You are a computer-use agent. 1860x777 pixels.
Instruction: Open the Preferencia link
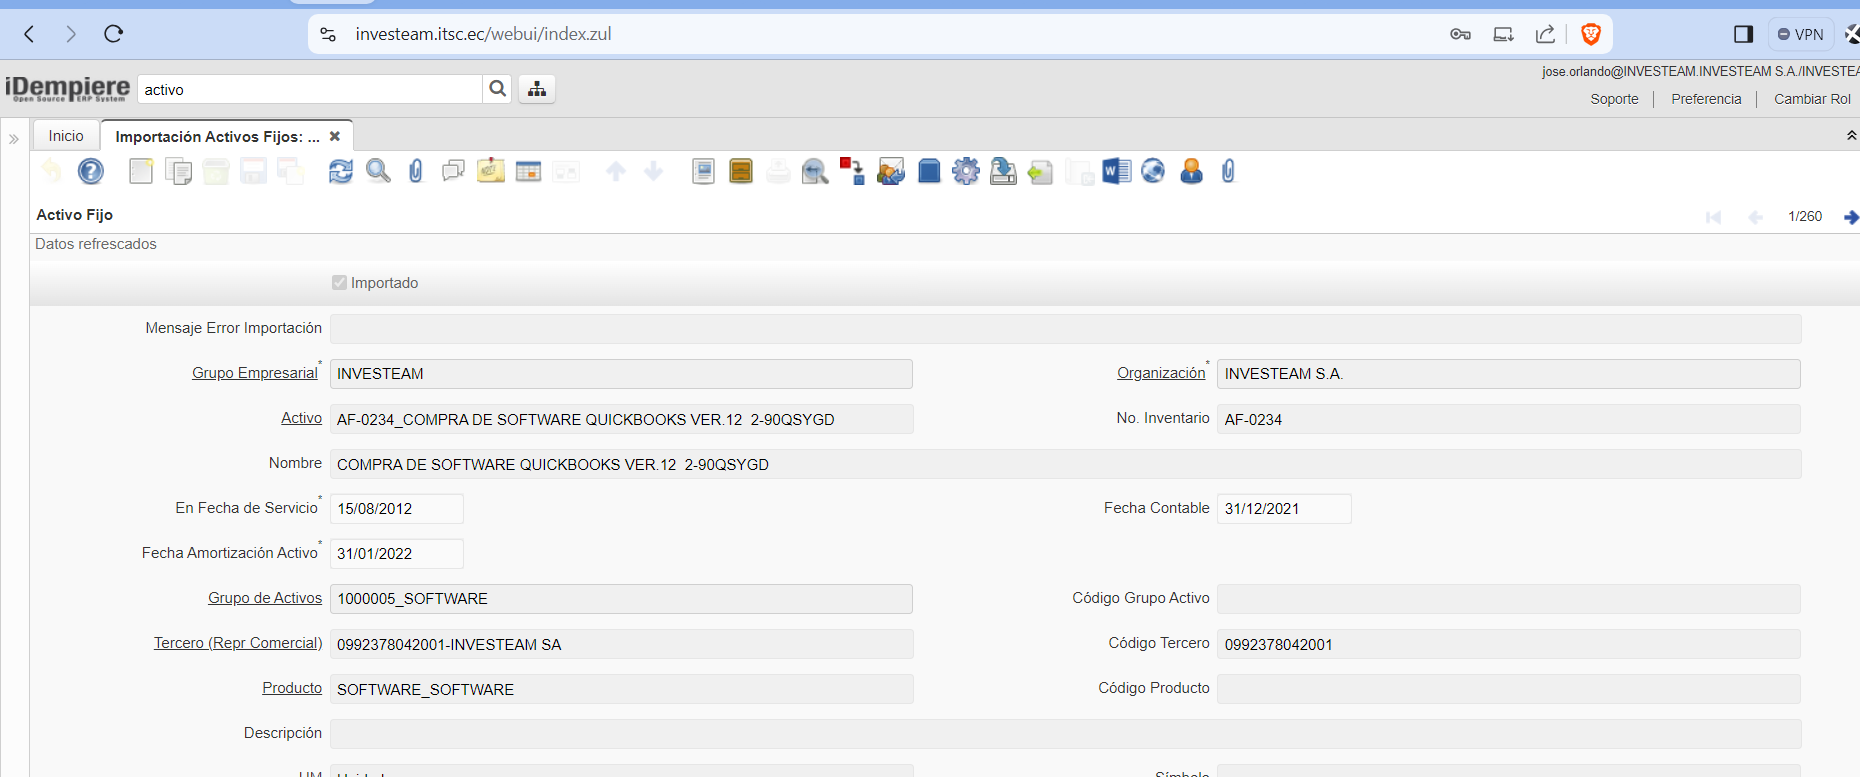pyautogui.click(x=1706, y=99)
